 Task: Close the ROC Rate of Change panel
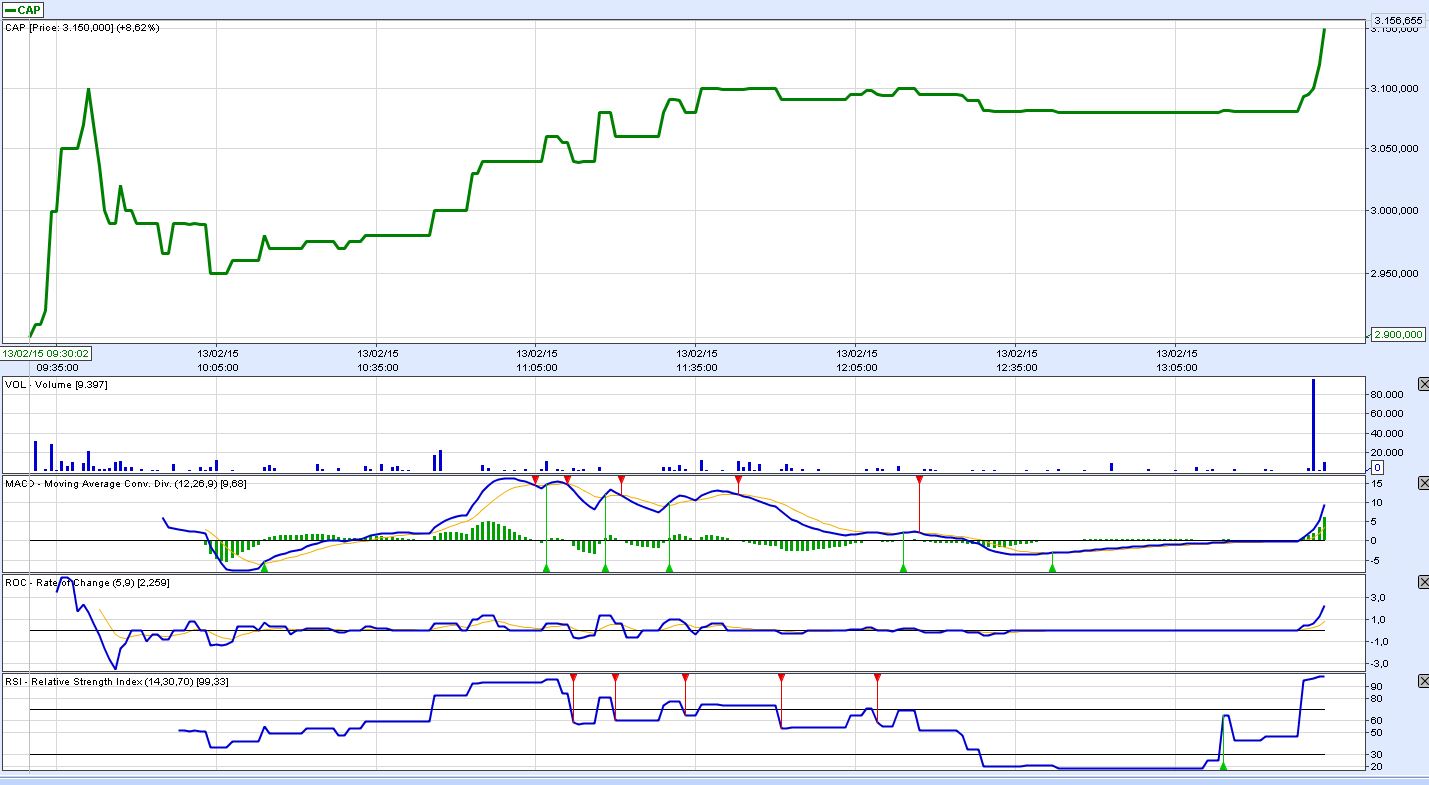click(1423, 582)
